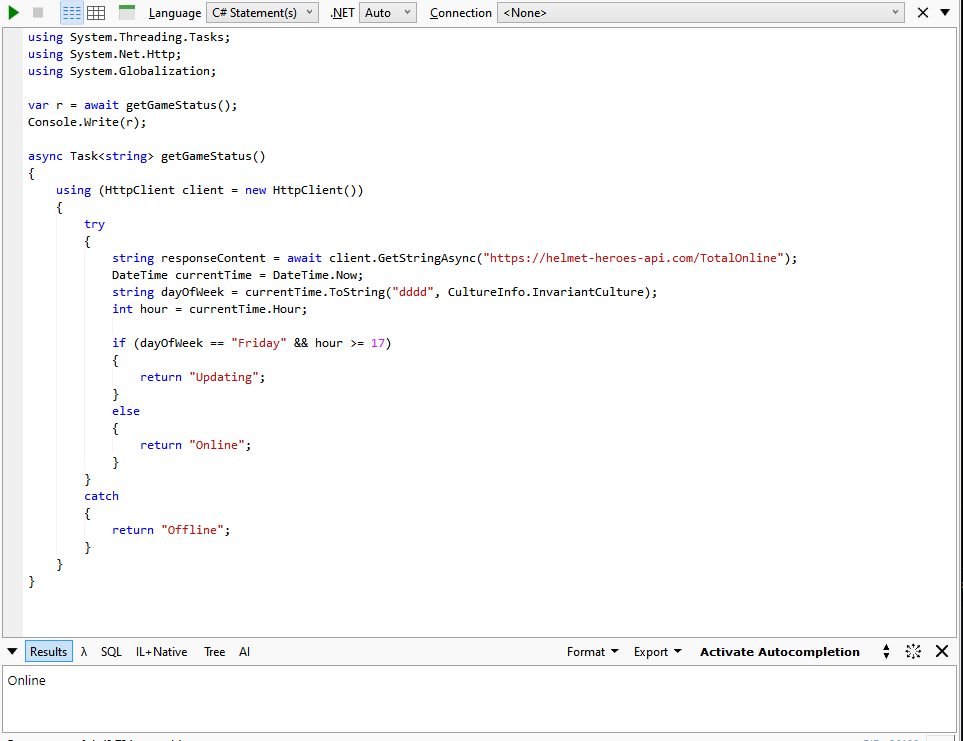The image size is (963, 741).
Task: Open the Export dropdown menu
Action: click(x=657, y=651)
